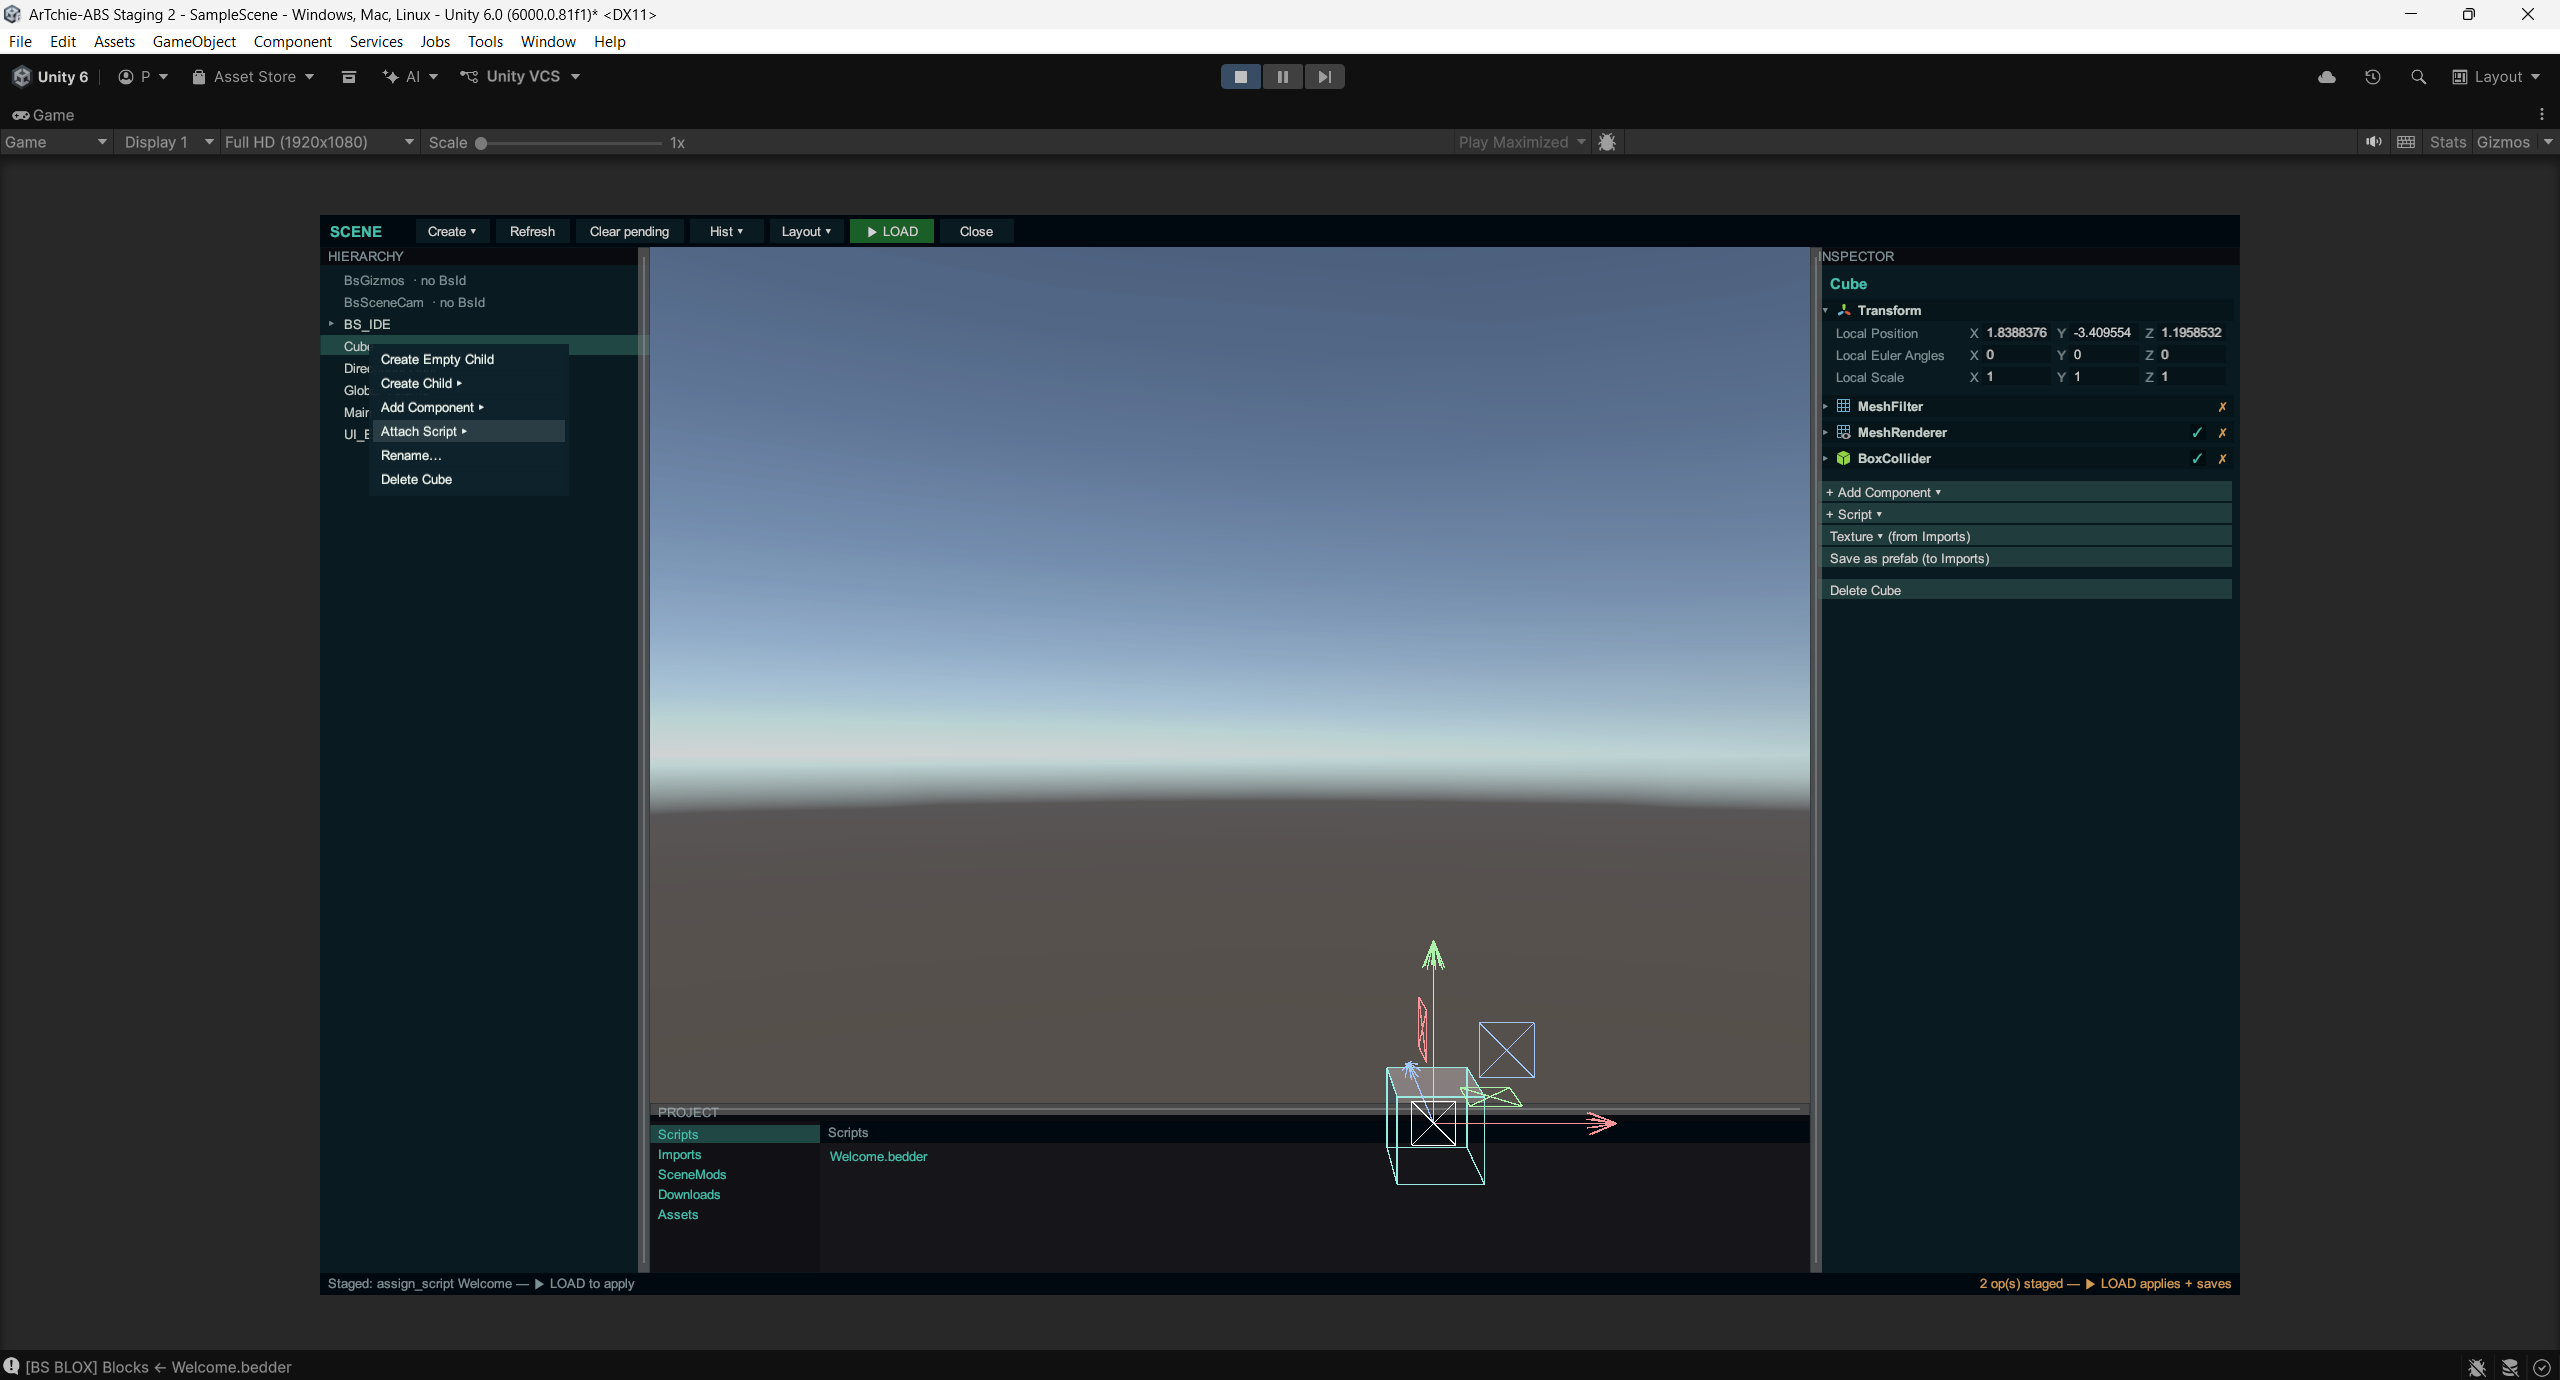2560x1380 pixels.
Task: Pause the running game
Action: click(x=1283, y=77)
